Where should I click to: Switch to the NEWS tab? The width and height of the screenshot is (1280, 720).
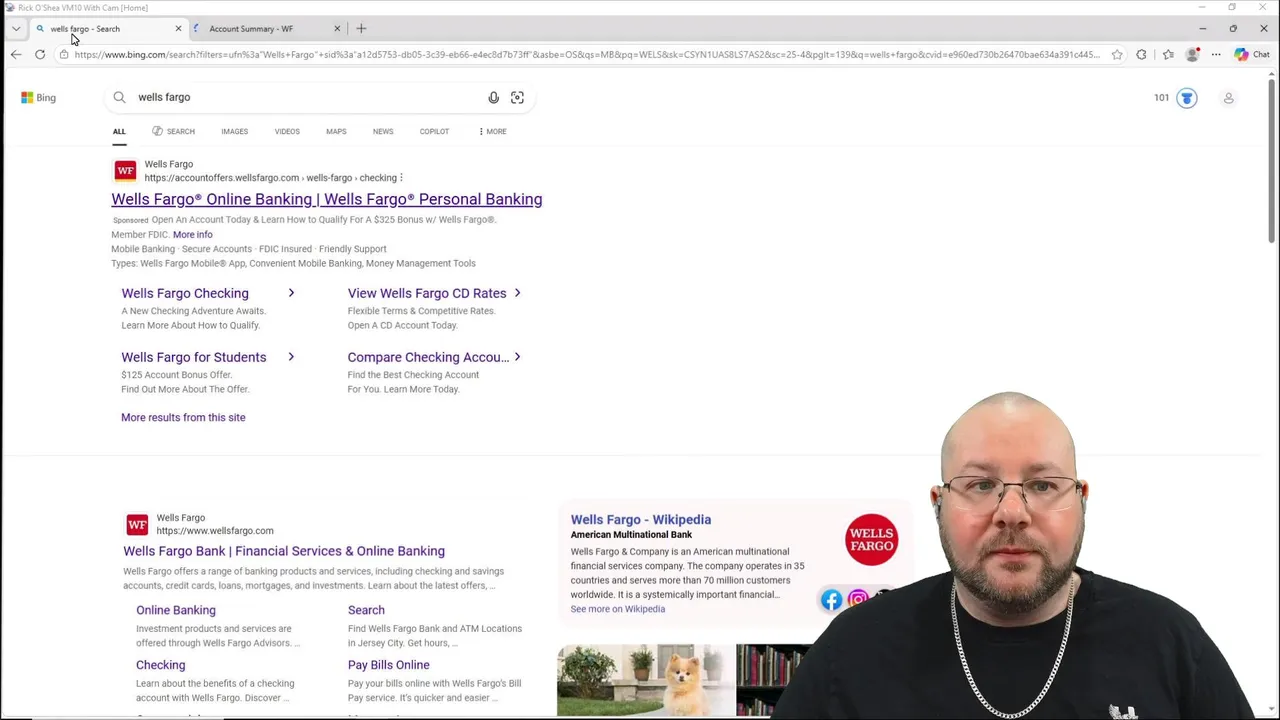pyautogui.click(x=383, y=131)
